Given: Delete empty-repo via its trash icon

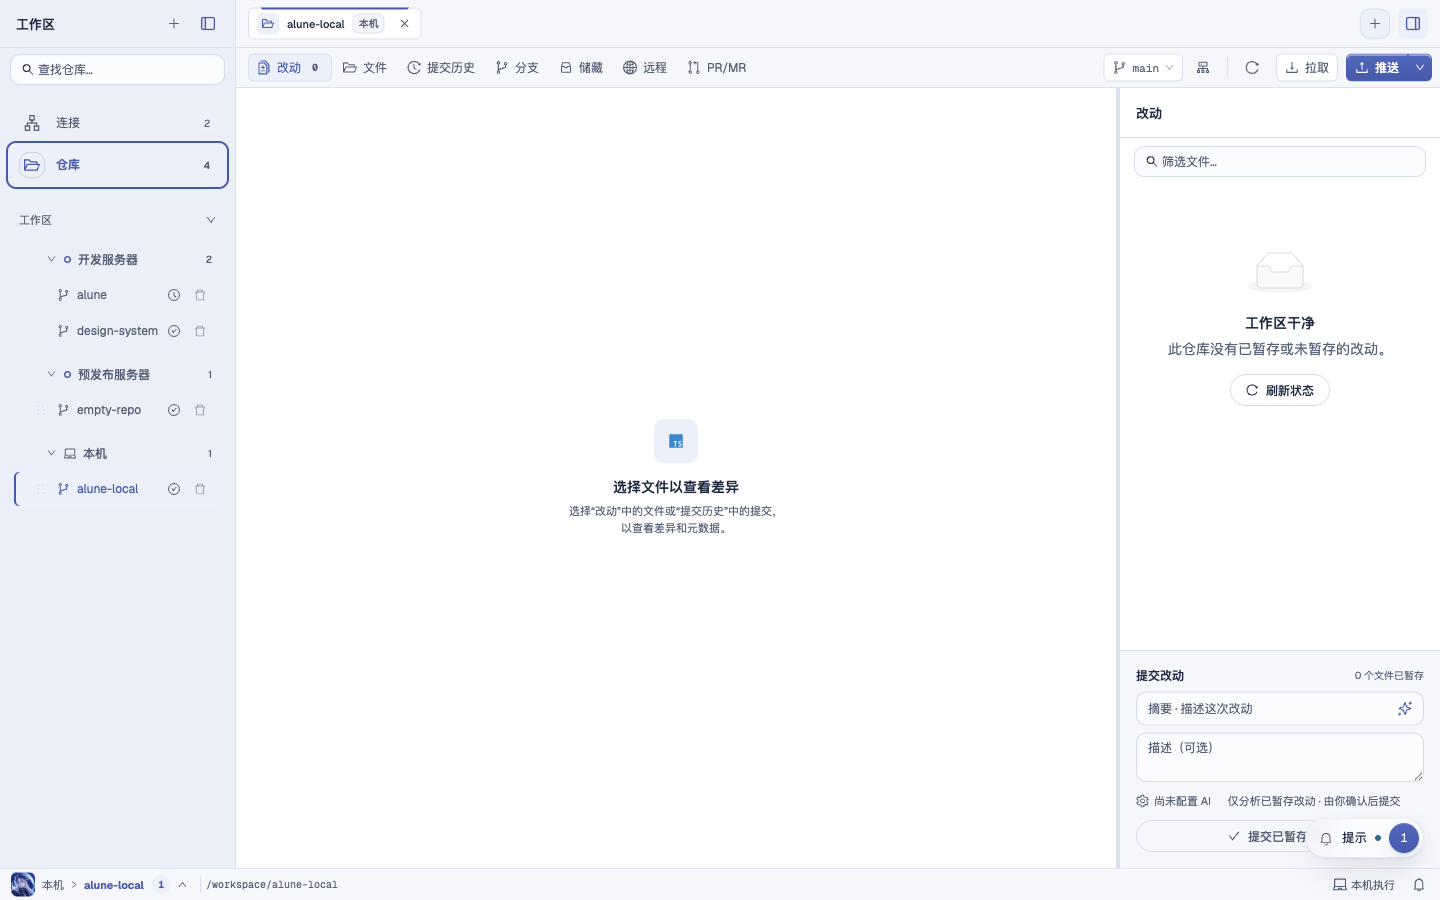Looking at the screenshot, I should coord(200,410).
